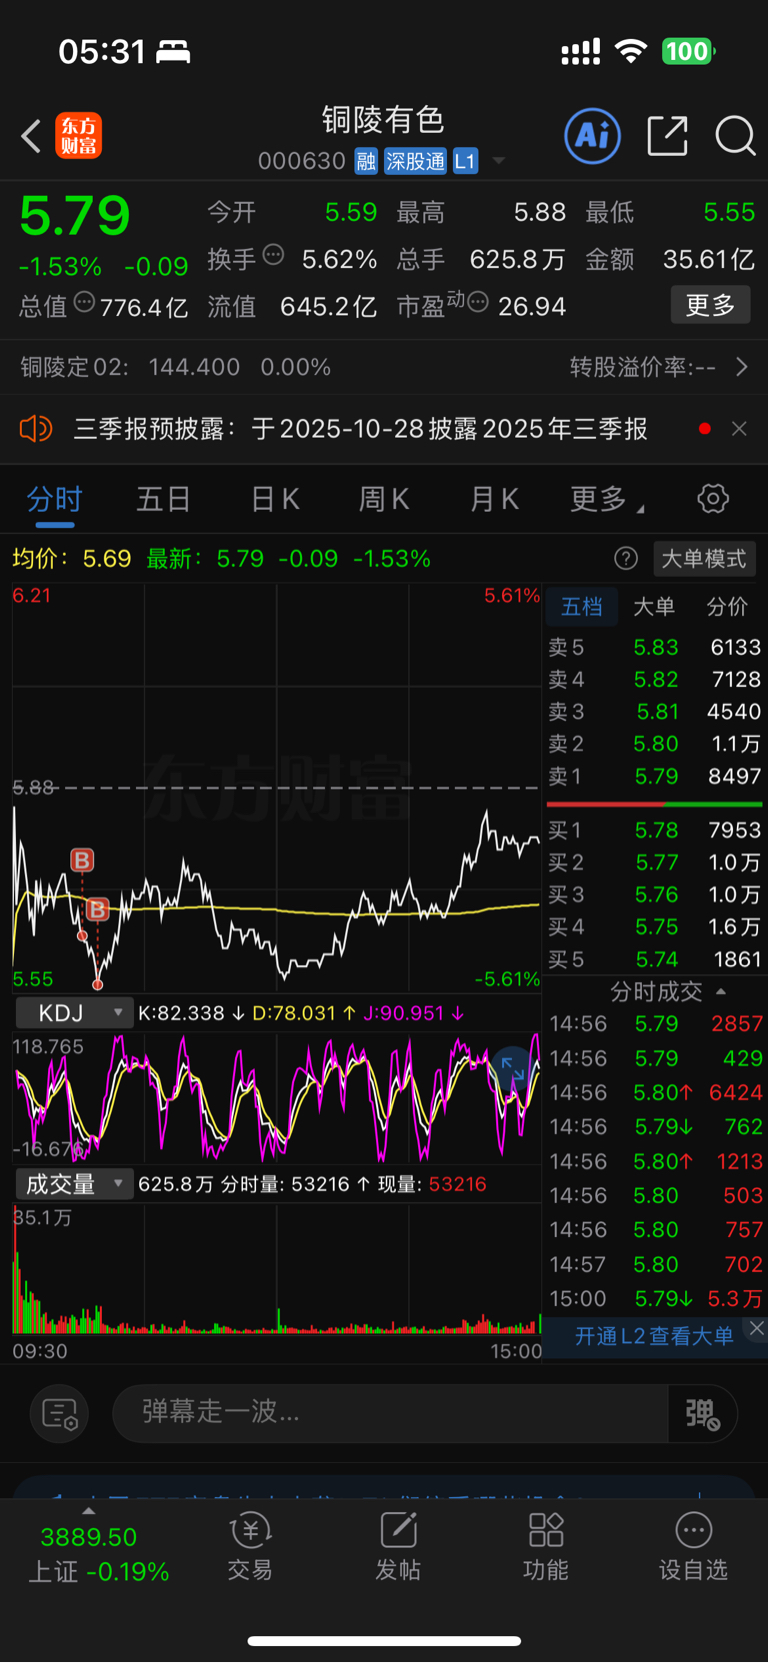Dismiss the 三季报预披露 notice
The image size is (768, 1663).
(739, 429)
